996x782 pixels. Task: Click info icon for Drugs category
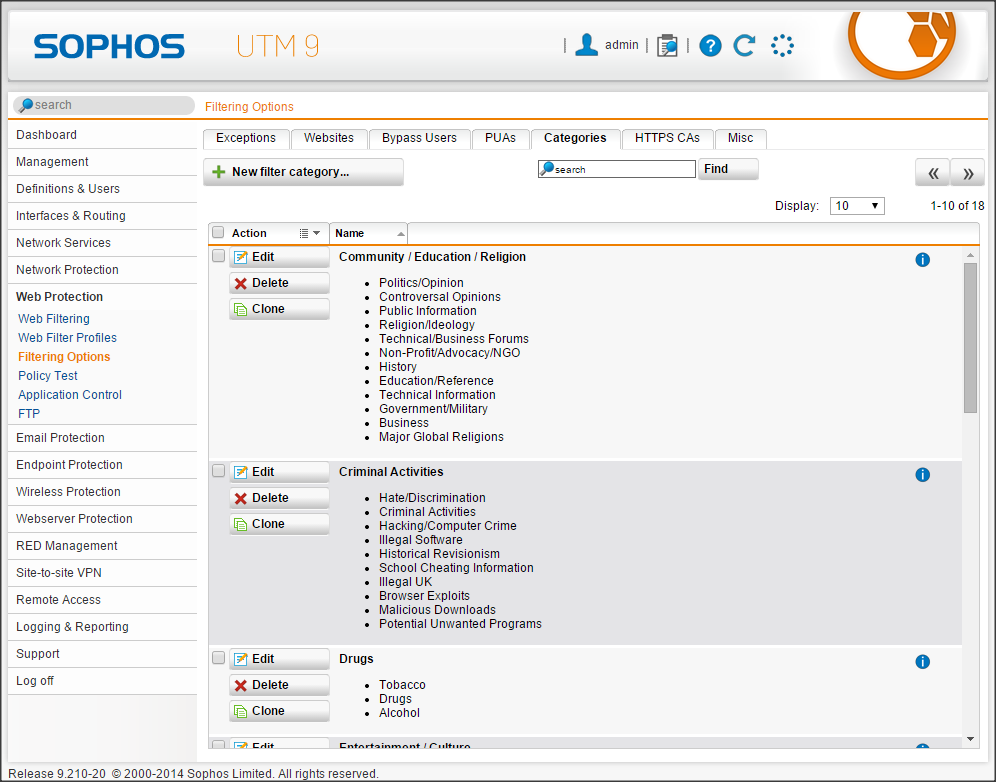[922, 662]
